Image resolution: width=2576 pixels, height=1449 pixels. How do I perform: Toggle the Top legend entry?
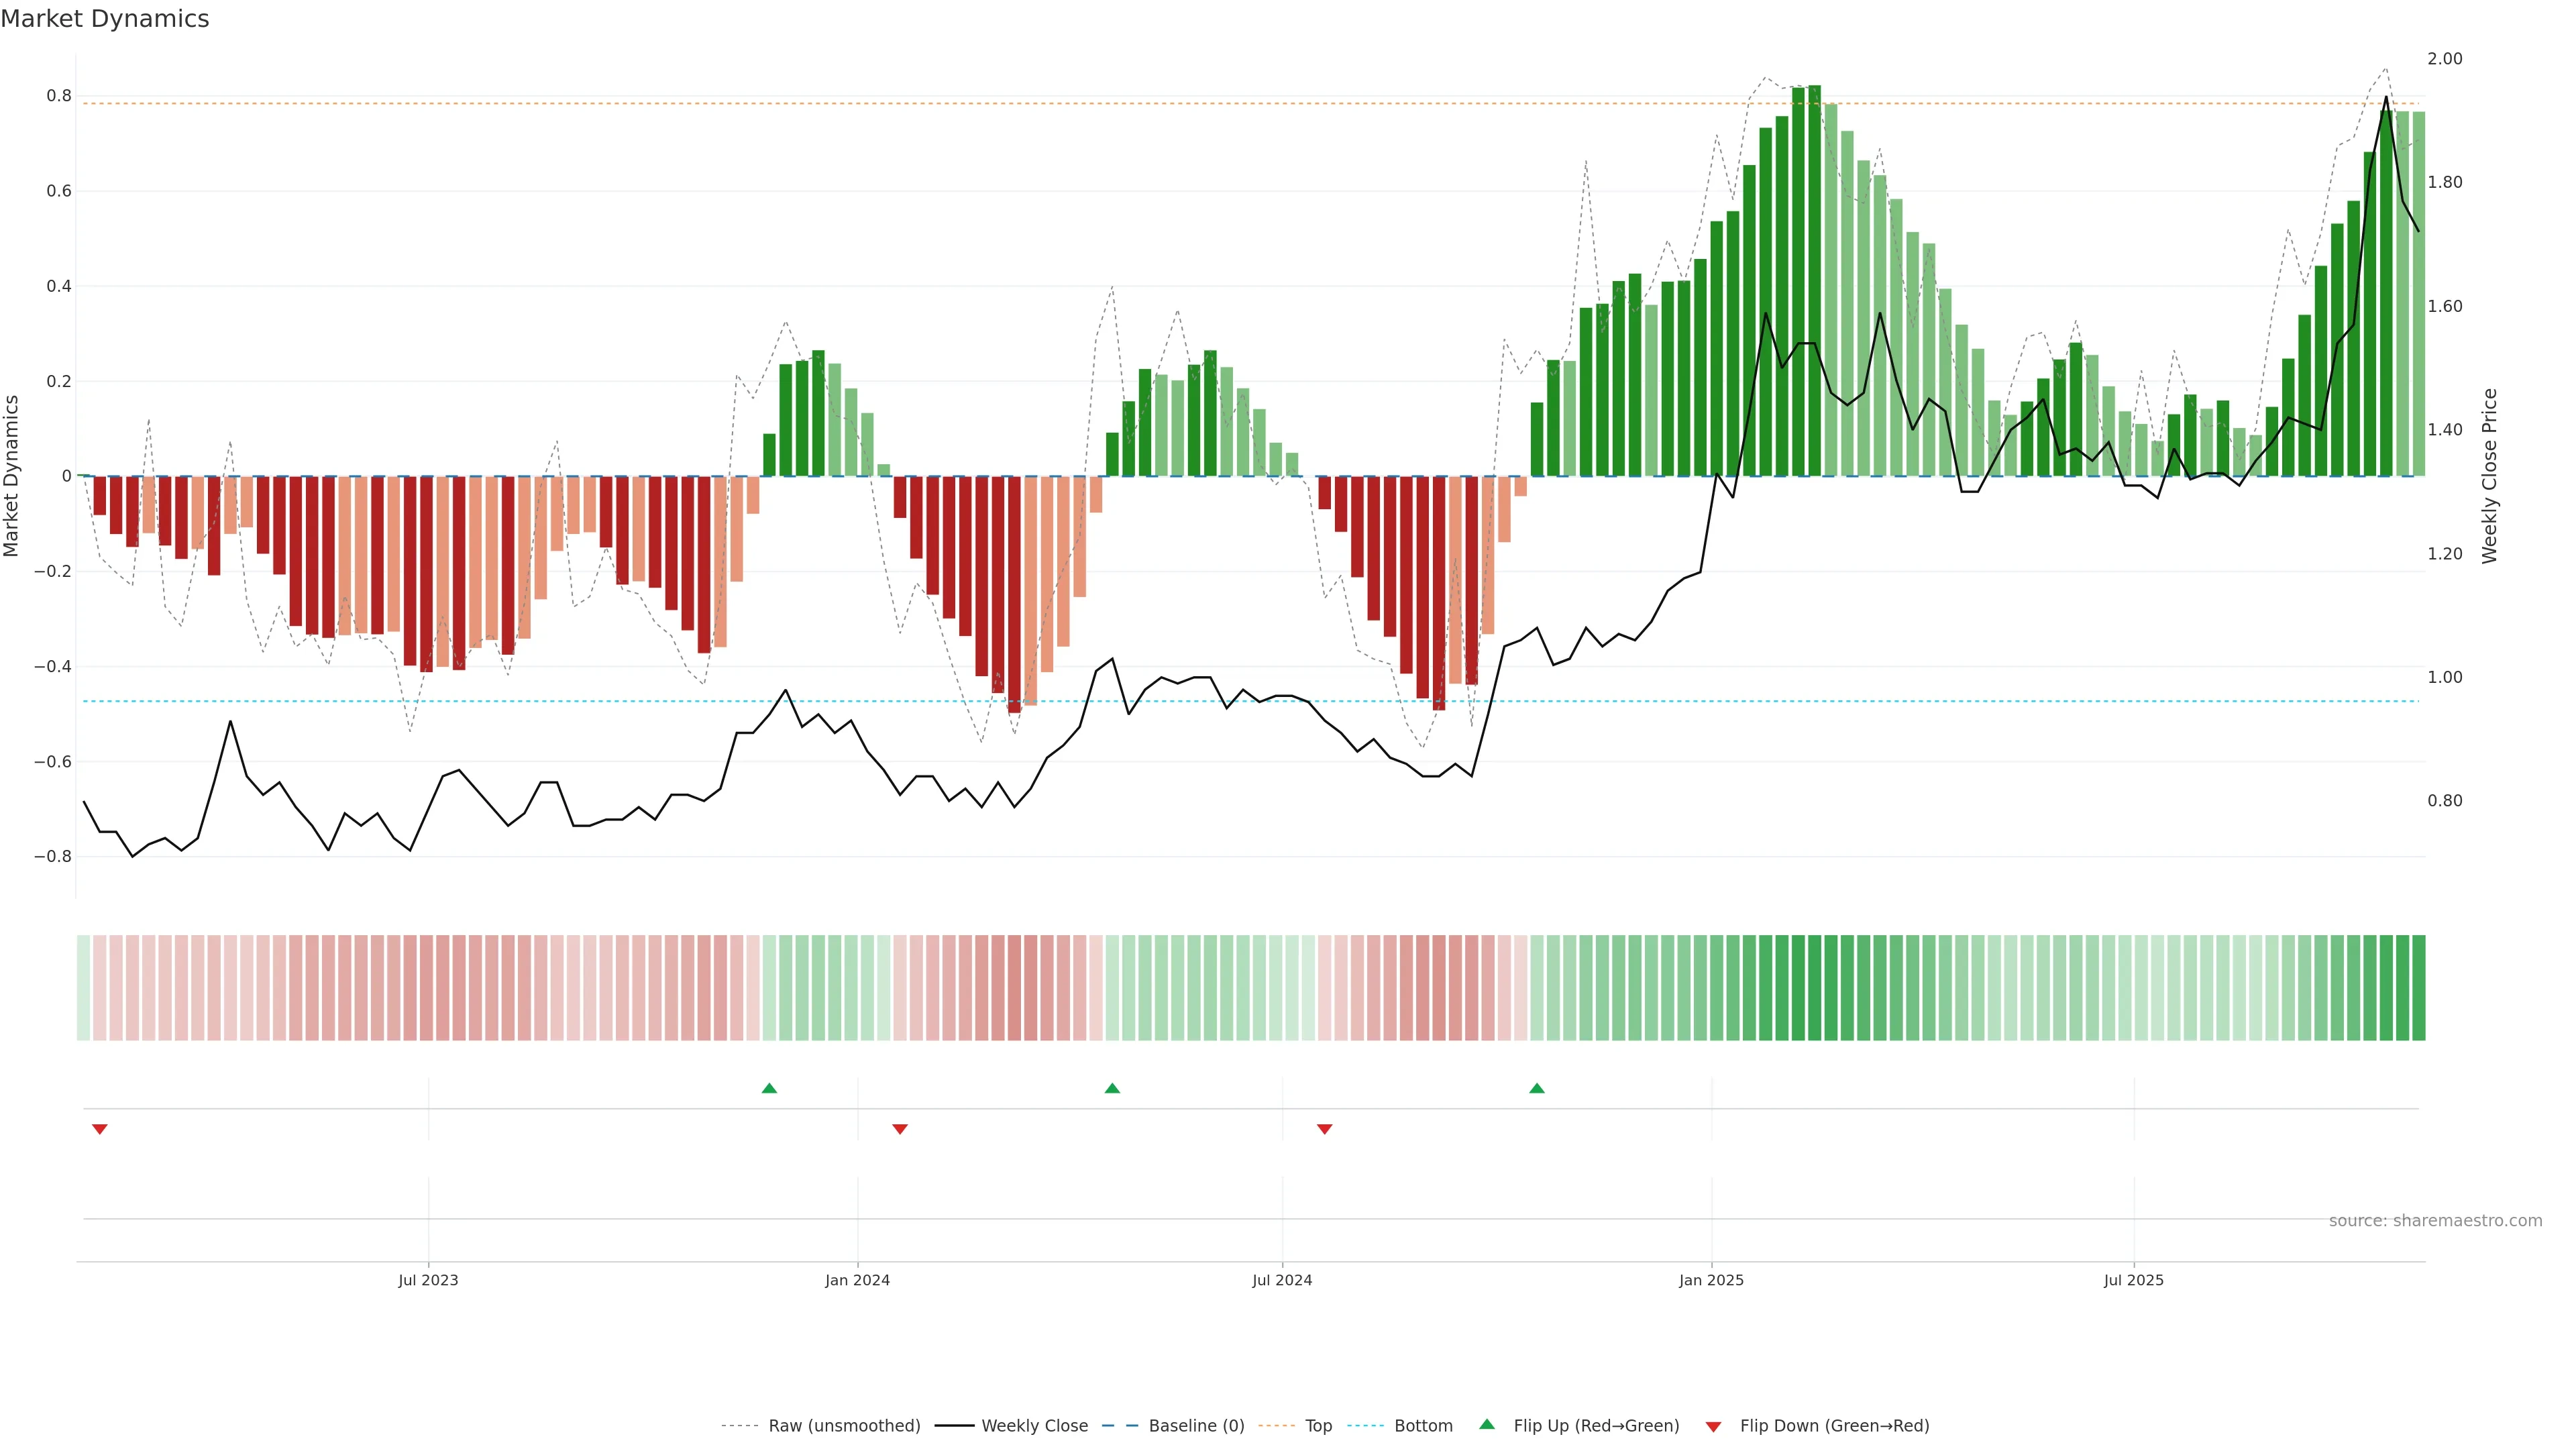coord(1318,1426)
